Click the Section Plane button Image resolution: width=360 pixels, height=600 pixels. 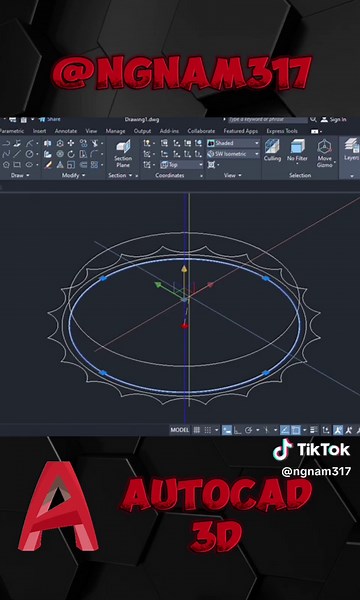click(x=123, y=153)
